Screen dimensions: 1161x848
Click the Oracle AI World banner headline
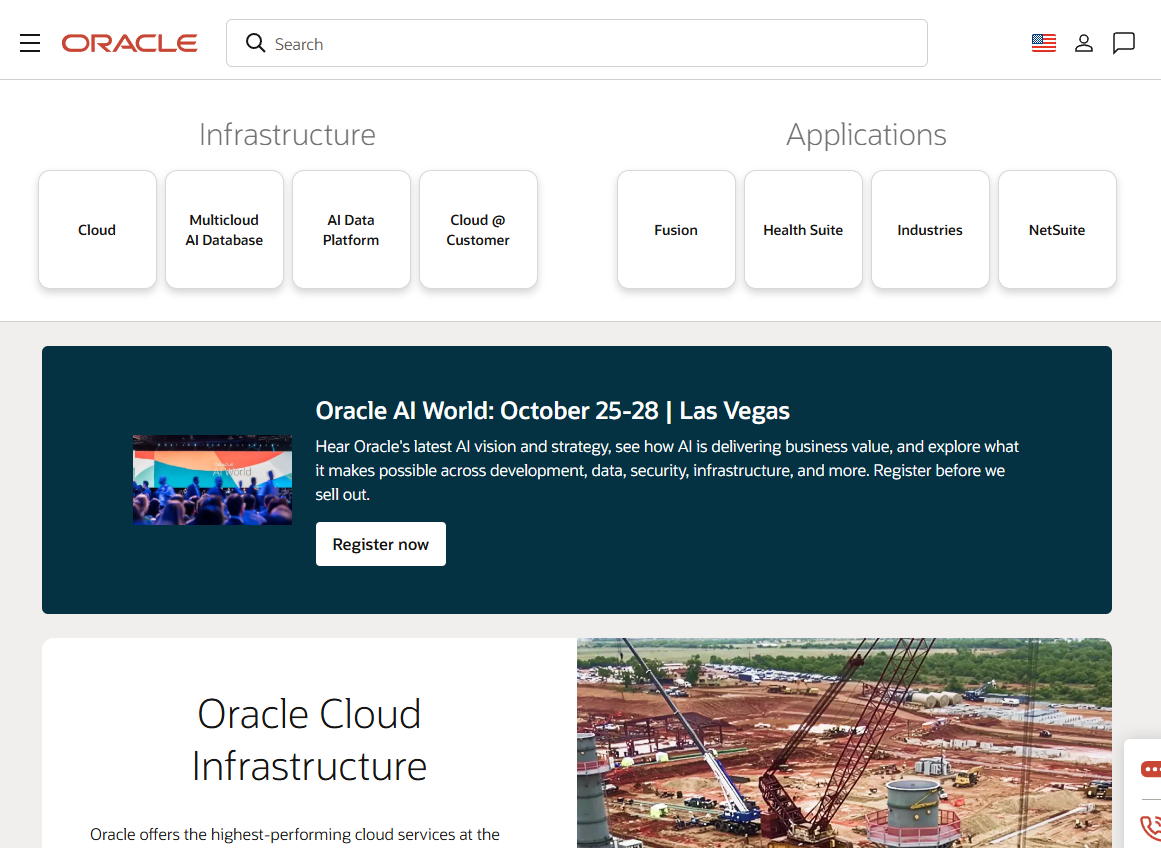pyautogui.click(x=552, y=410)
